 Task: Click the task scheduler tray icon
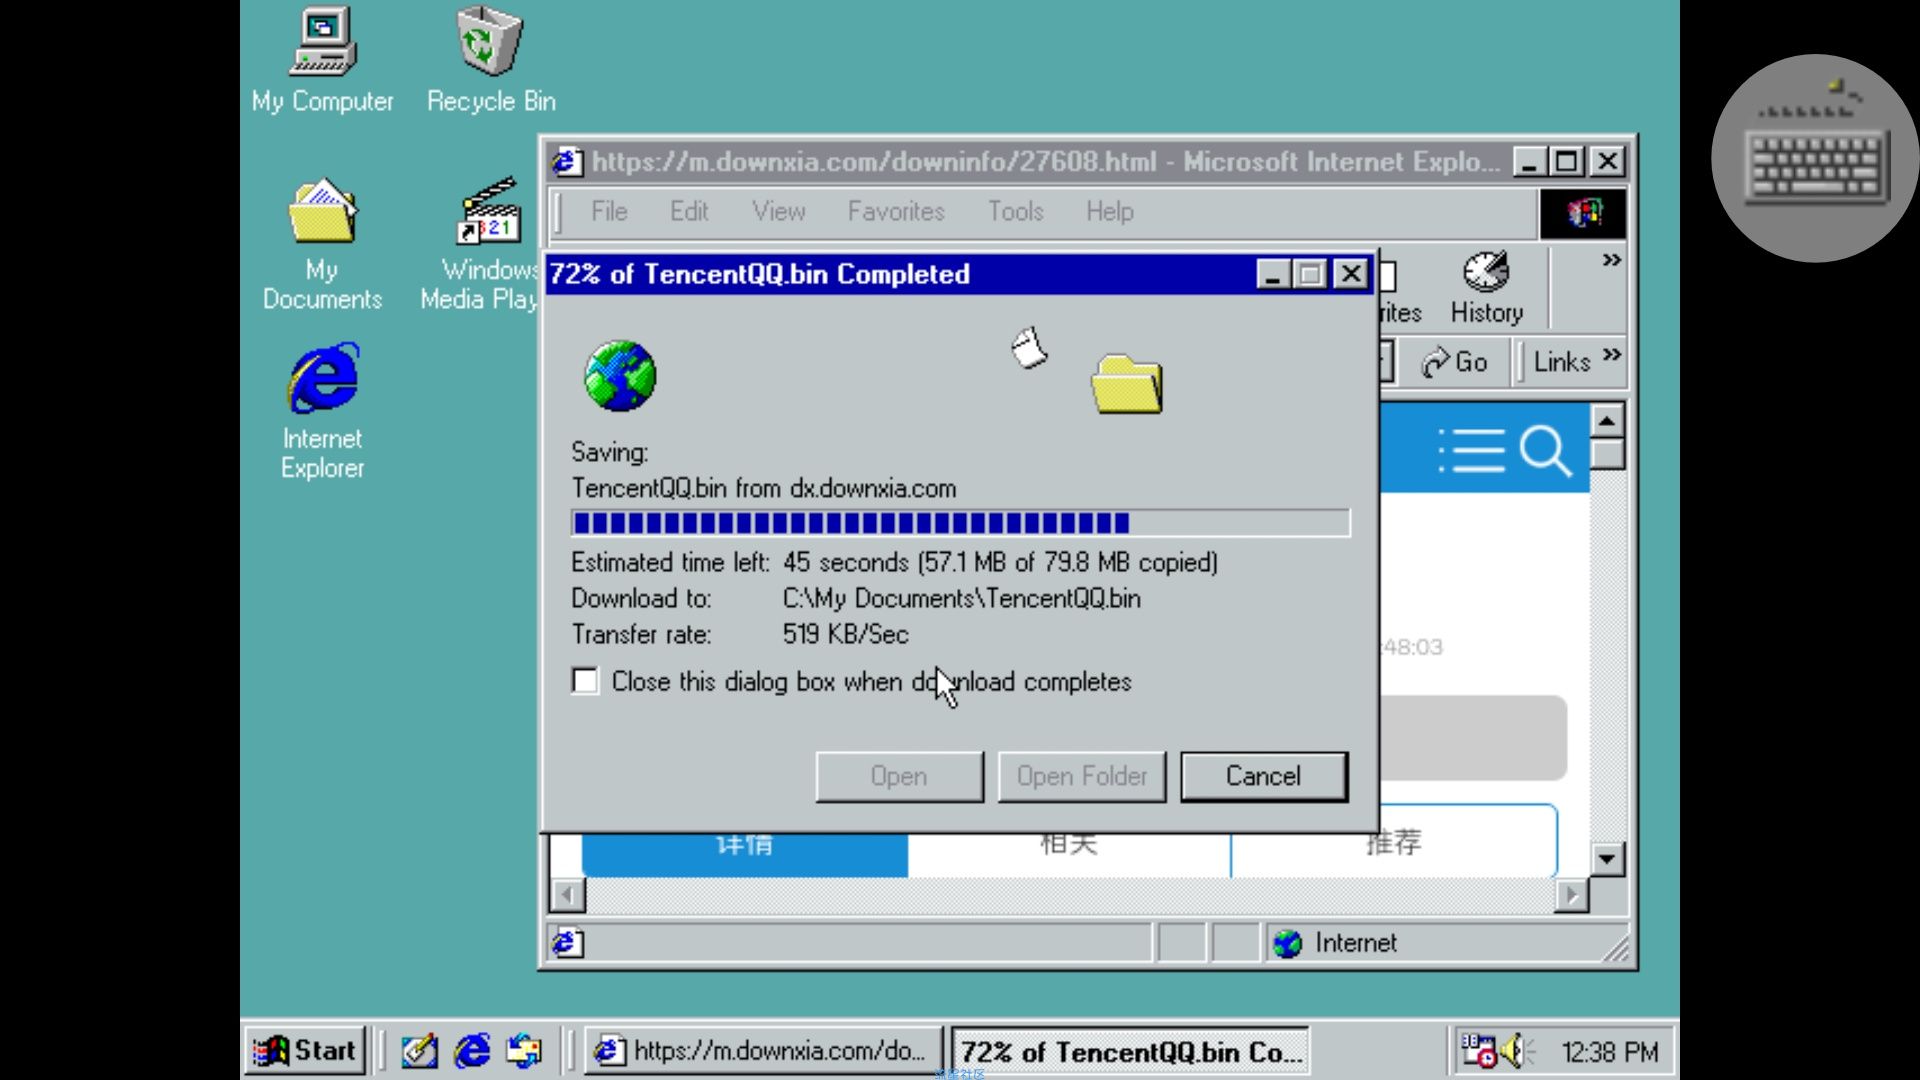coord(1479,1051)
